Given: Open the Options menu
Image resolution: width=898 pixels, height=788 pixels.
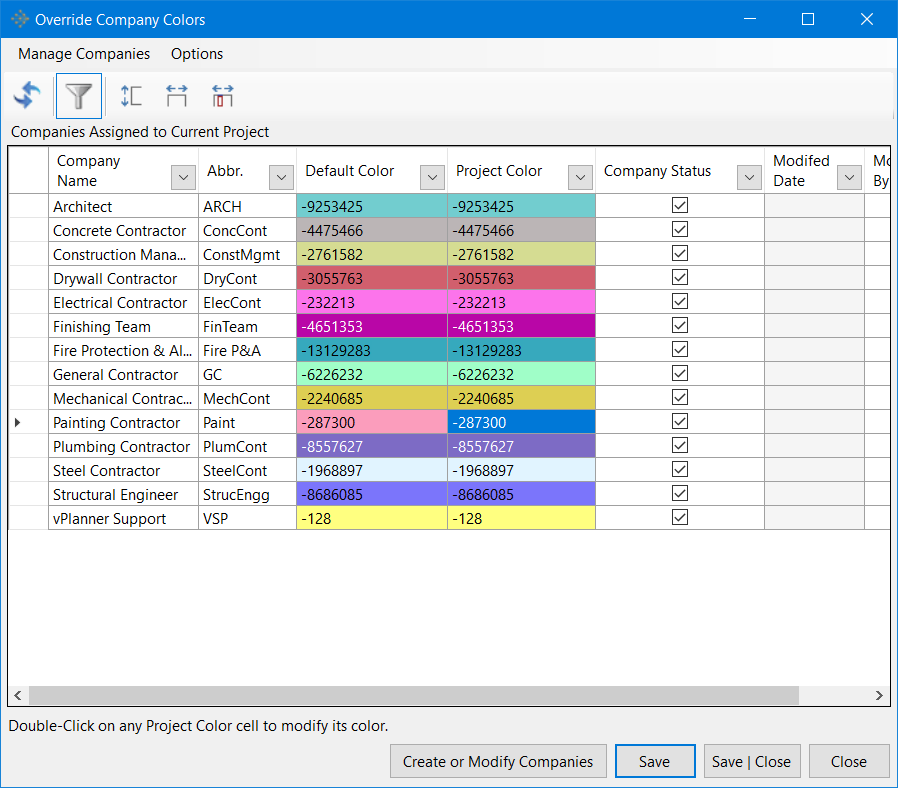Looking at the screenshot, I should click(x=197, y=54).
